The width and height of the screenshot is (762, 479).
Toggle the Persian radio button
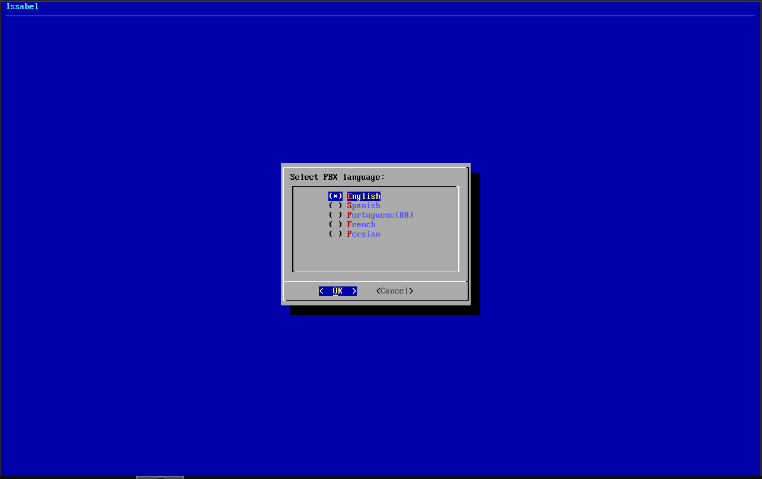(335, 234)
